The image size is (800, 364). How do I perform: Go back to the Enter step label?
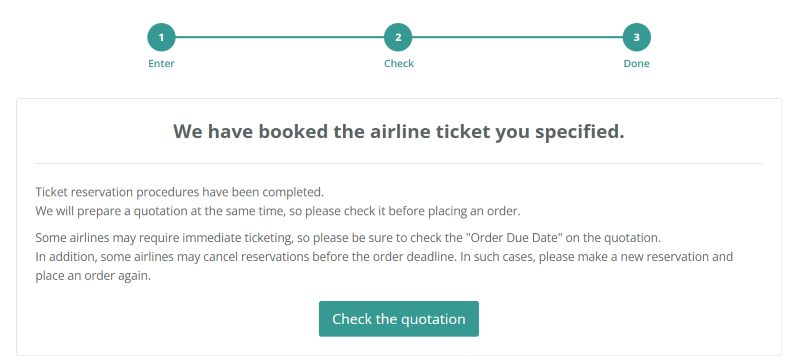click(x=161, y=64)
